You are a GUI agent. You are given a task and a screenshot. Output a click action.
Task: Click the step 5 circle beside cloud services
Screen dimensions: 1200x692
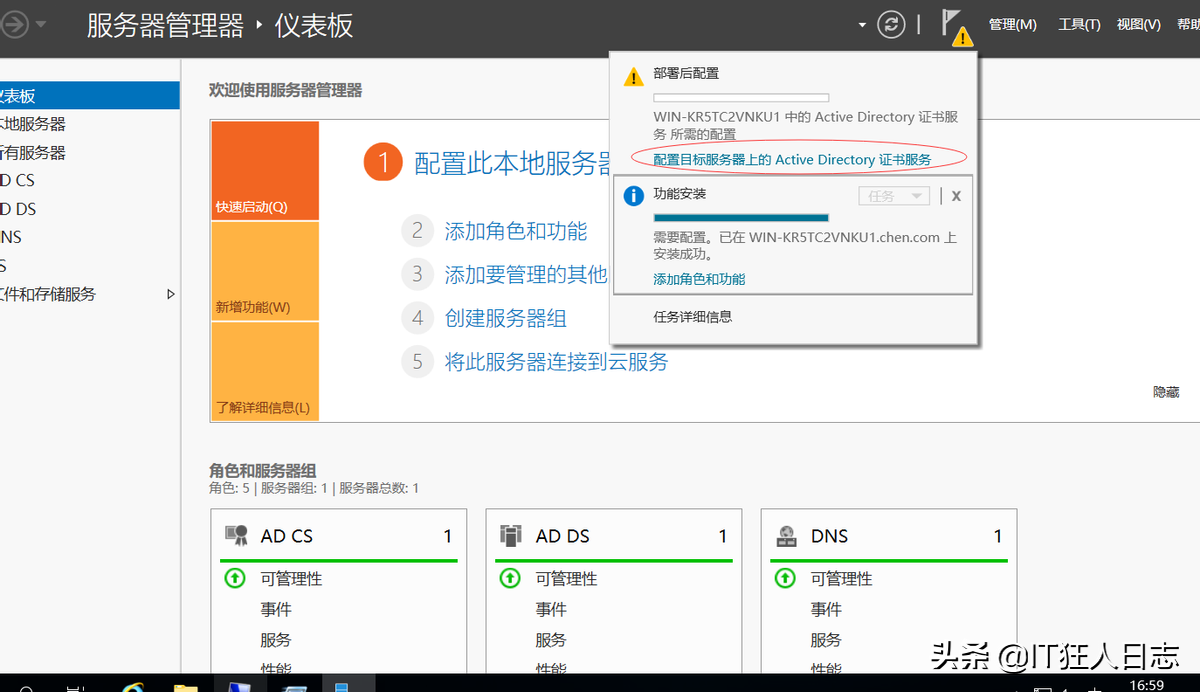tap(417, 362)
